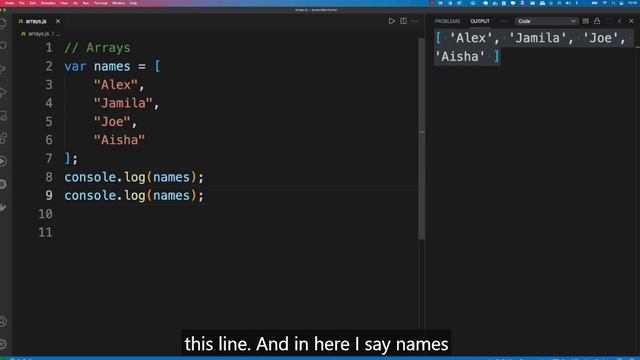Open the Edit menu
640x360 pixels.
click(33, 3)
